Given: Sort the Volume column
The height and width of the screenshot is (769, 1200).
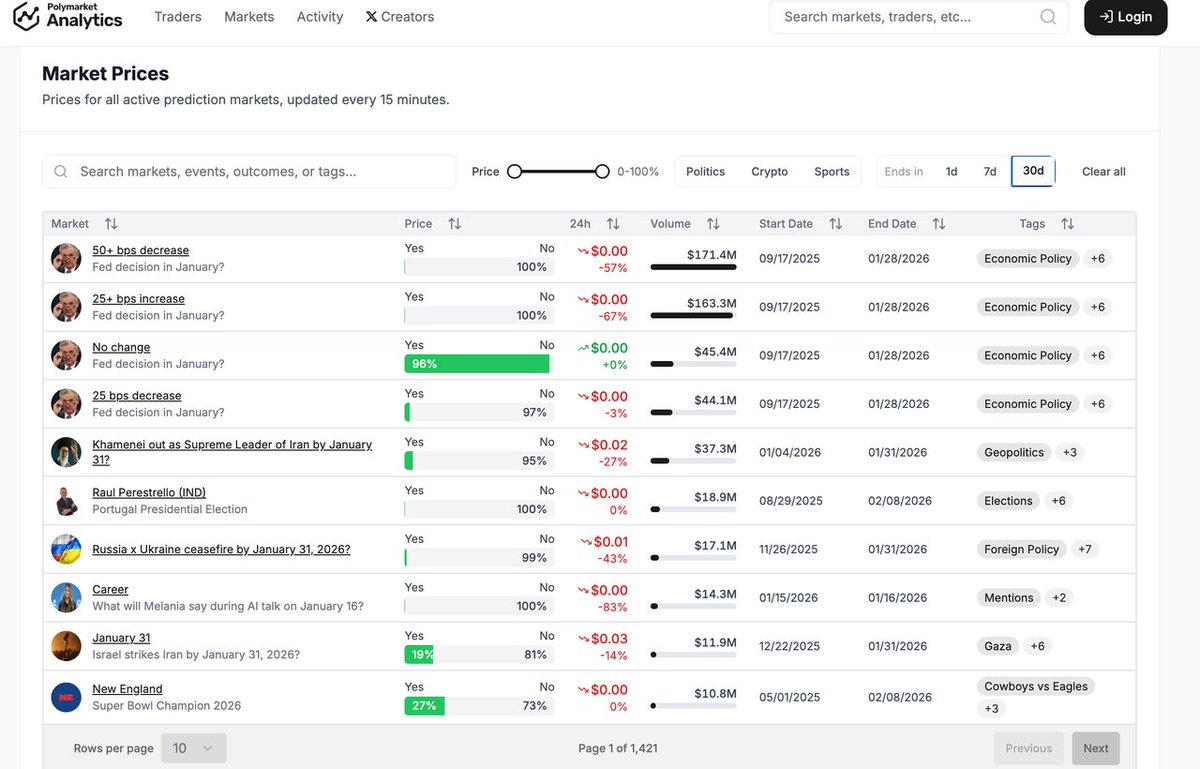Looking at the screenshot, I should click(711, 223).
